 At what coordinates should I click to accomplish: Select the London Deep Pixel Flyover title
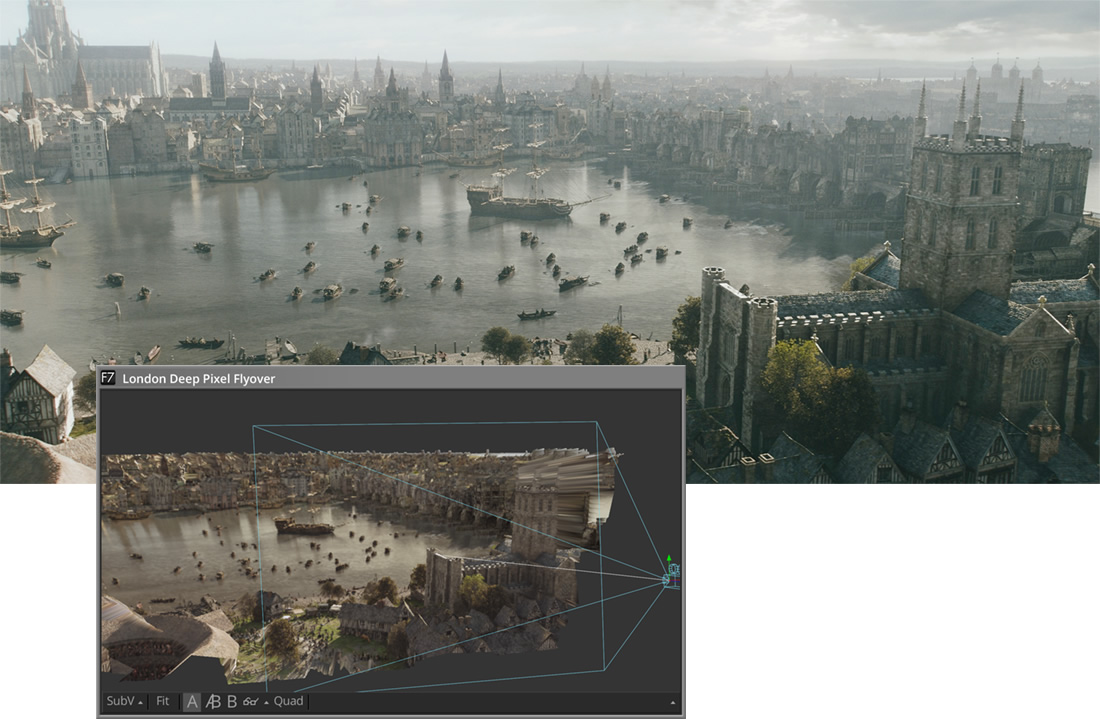(198, 379)
